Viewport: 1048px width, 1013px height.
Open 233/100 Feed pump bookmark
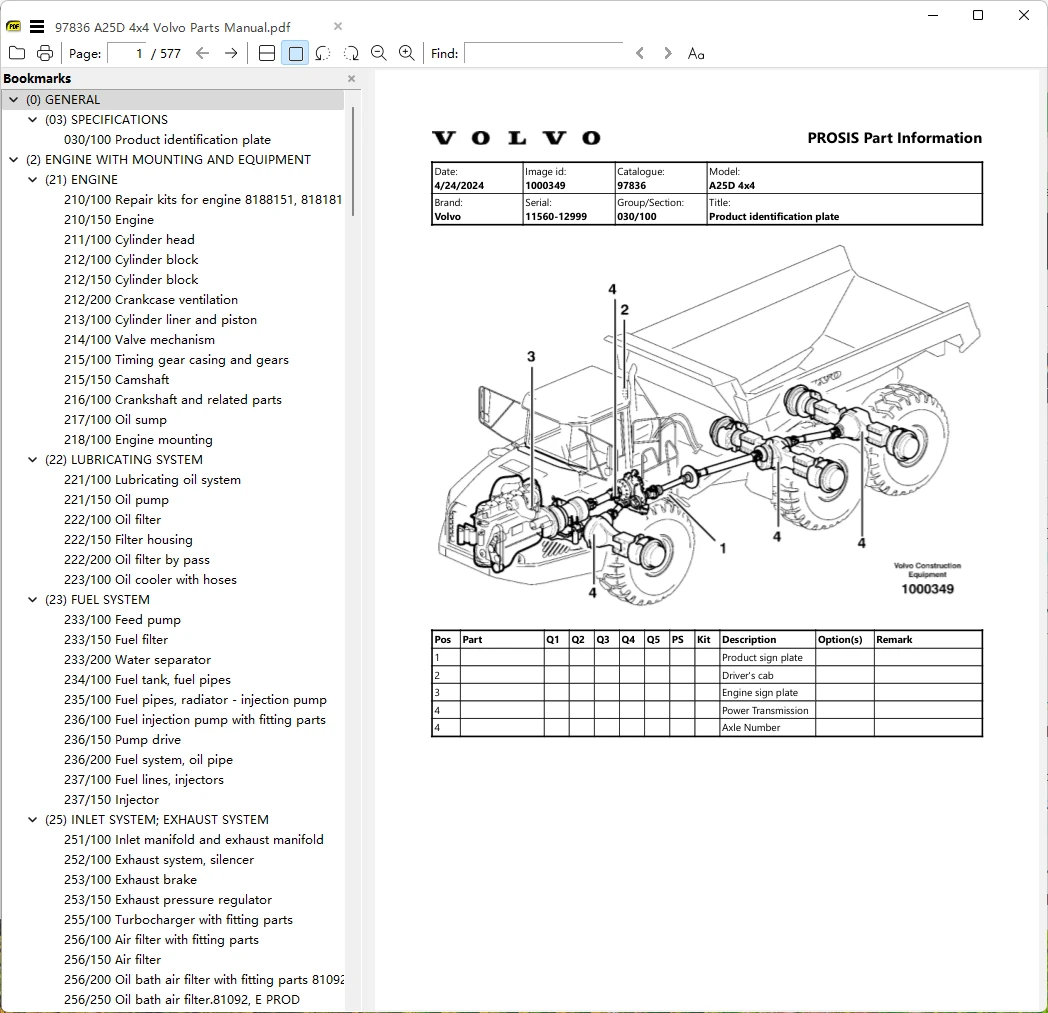pos(122,619)
